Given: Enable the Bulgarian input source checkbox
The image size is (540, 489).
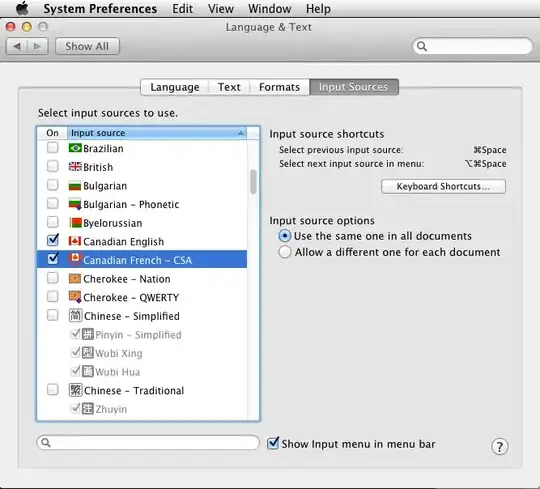Looking at the screenshot, I should tap(52, 185).
